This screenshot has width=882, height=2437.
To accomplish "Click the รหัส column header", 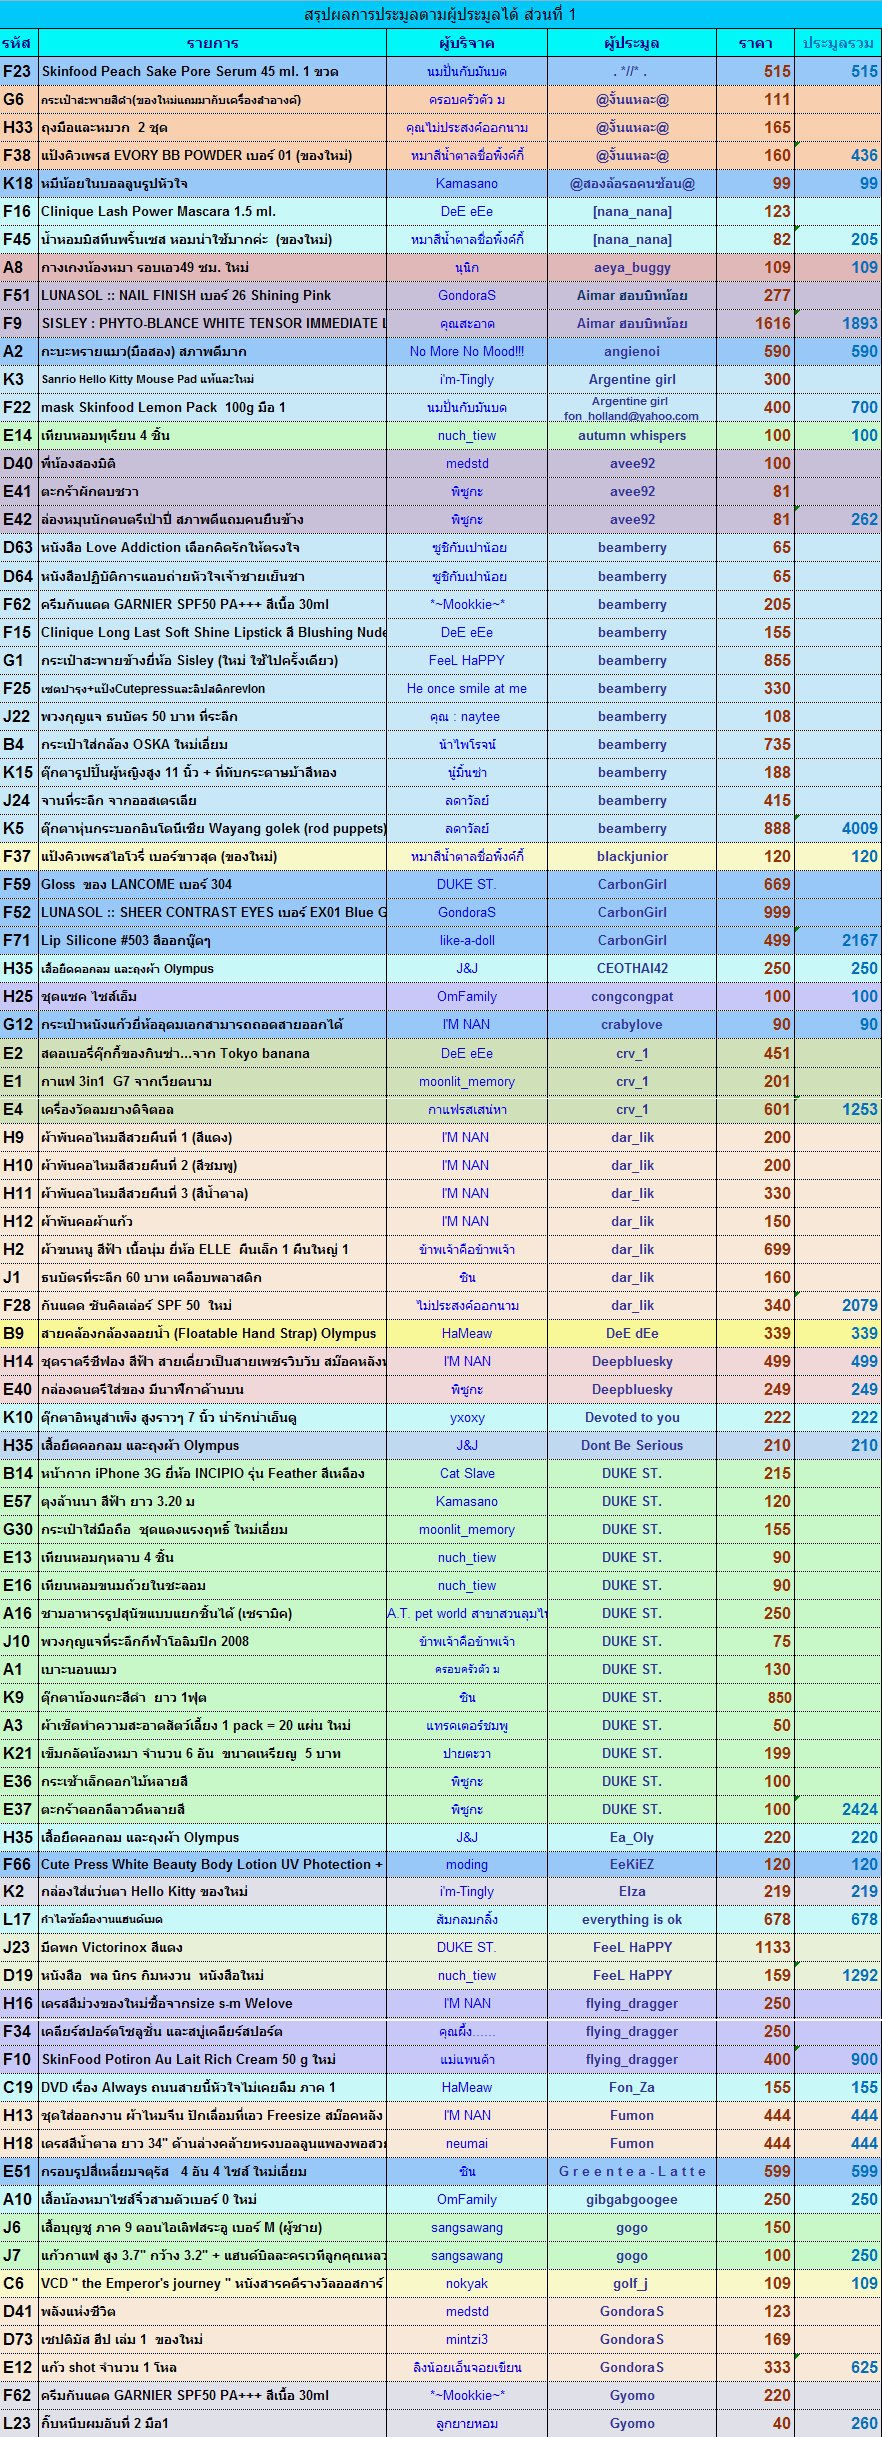I will pyautogui.click(x=19, y=43).
